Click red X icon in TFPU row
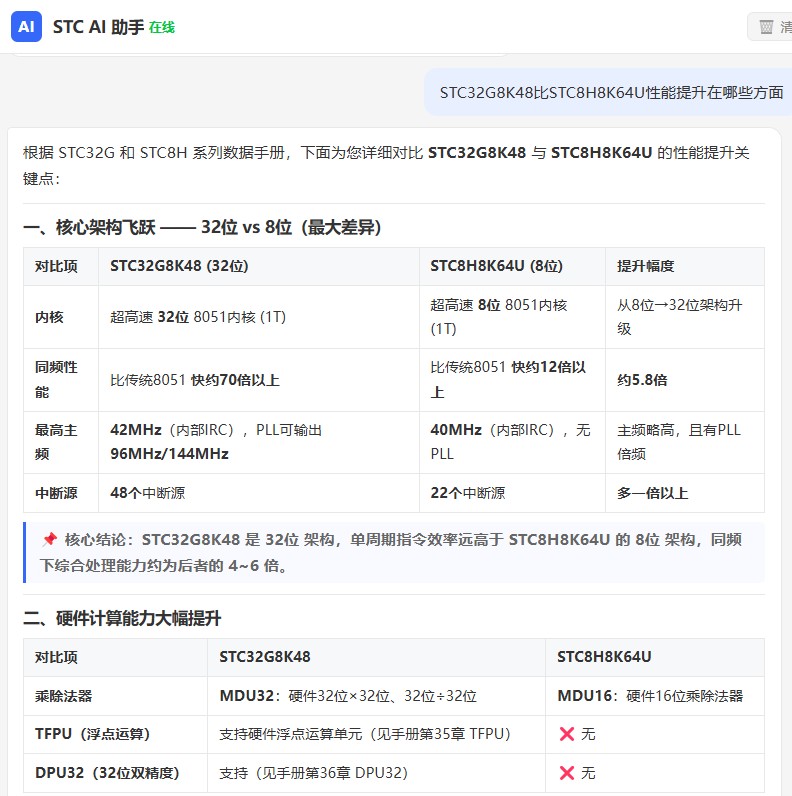 point(567,734)
